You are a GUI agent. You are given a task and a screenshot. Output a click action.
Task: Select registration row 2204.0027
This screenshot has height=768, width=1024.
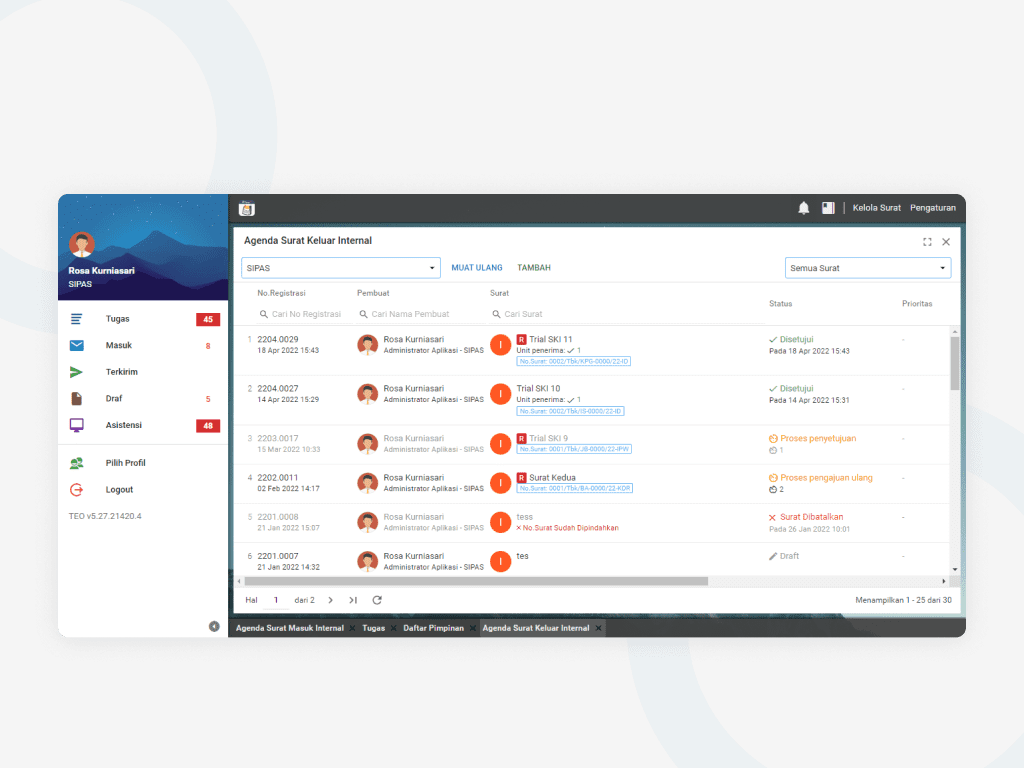click(591, 400)
